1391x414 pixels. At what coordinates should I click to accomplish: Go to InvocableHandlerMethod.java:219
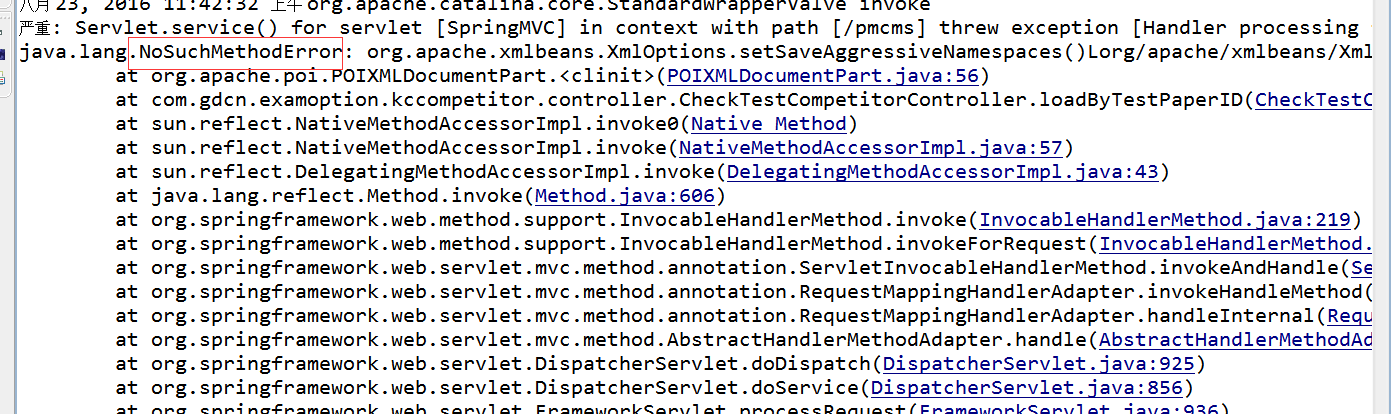[x=1165, y=220]
